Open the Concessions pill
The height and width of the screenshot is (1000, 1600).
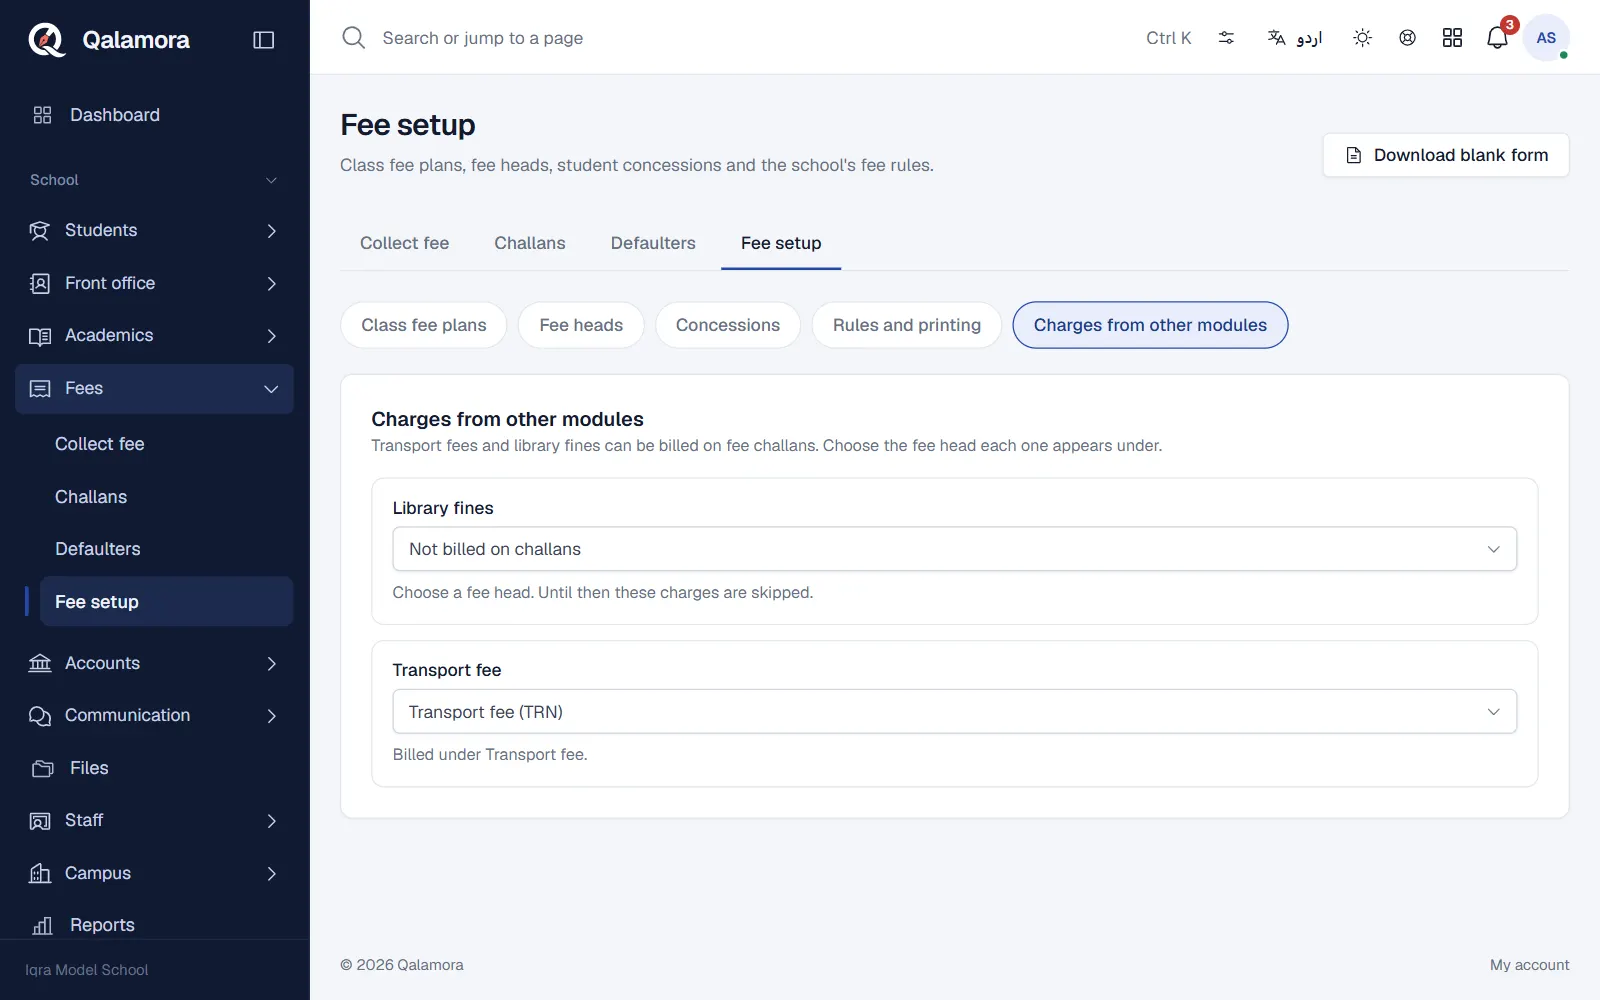[728, 325]
